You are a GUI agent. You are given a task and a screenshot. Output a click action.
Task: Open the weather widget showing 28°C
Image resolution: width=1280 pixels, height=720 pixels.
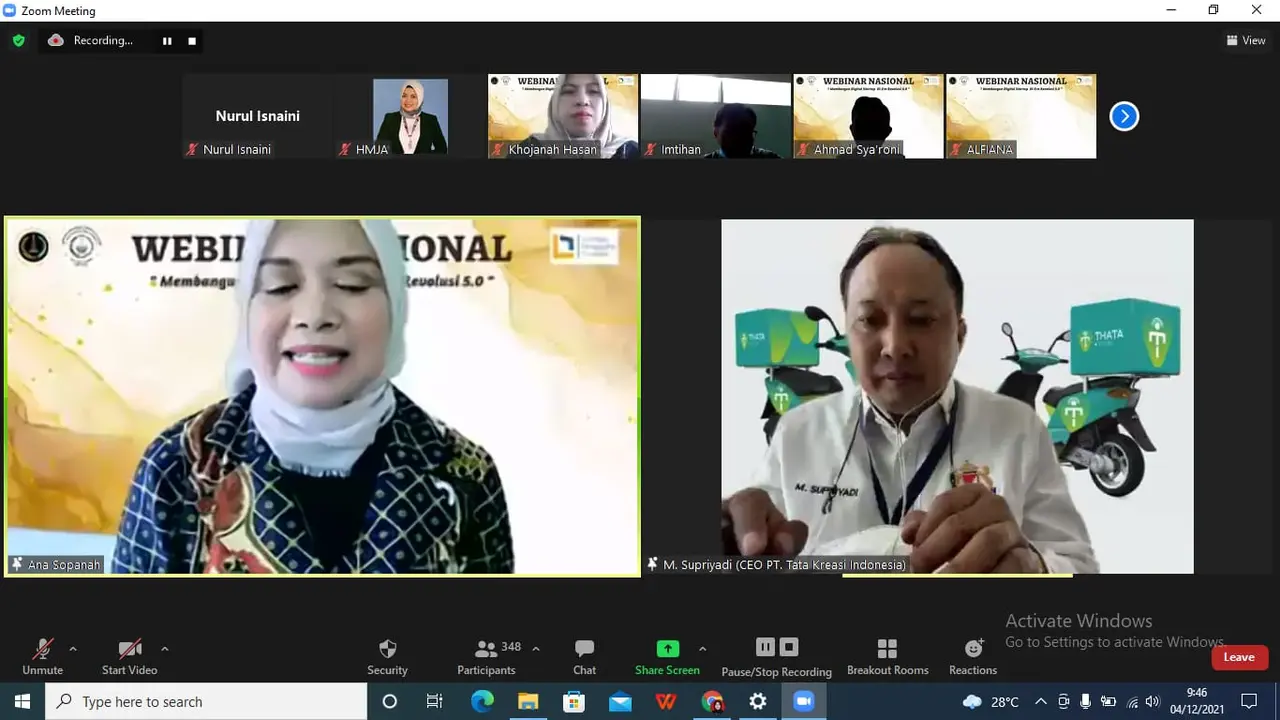click(991, 701)
